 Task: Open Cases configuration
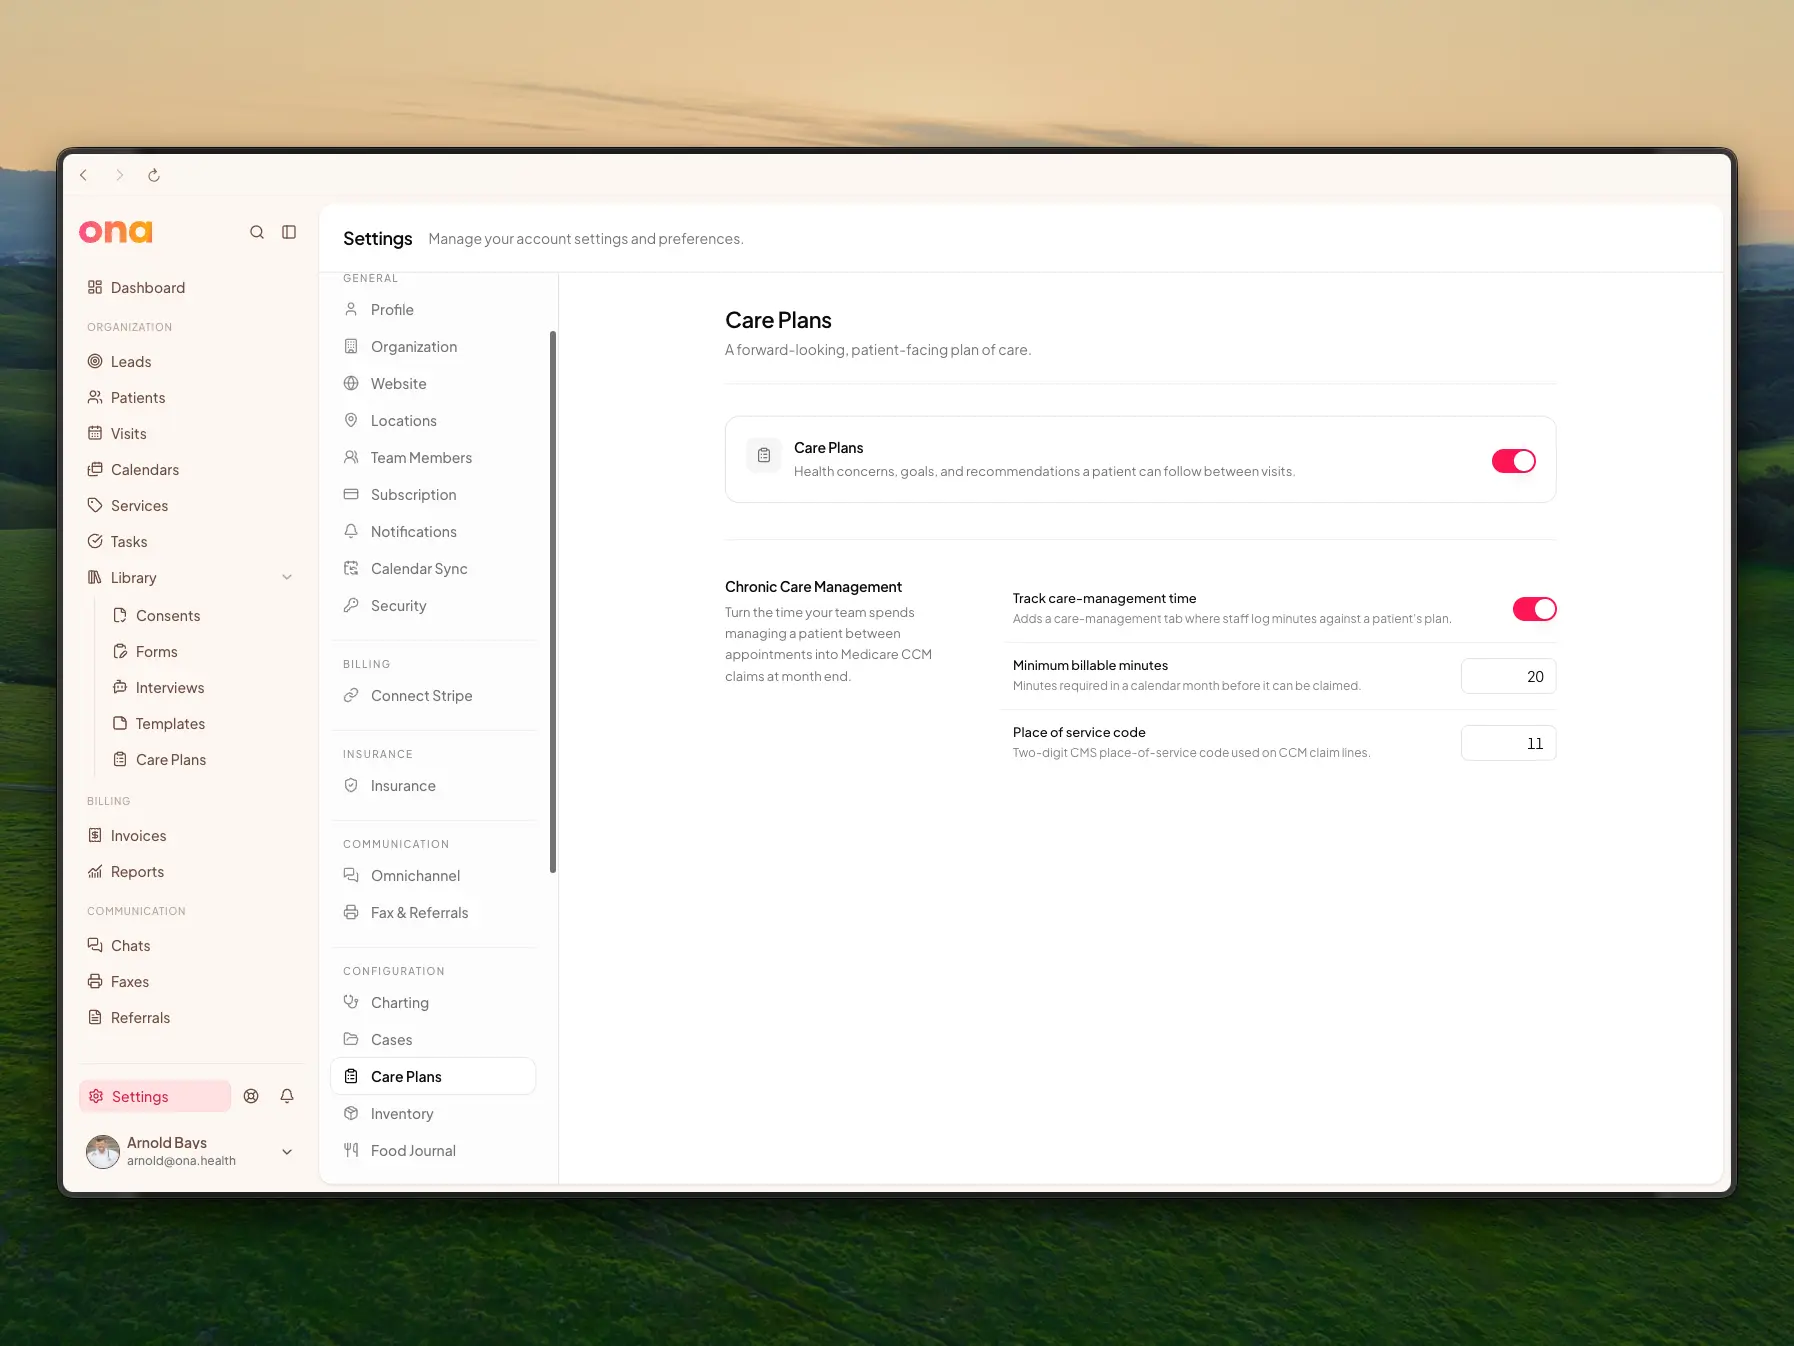tap(433, 1040)
